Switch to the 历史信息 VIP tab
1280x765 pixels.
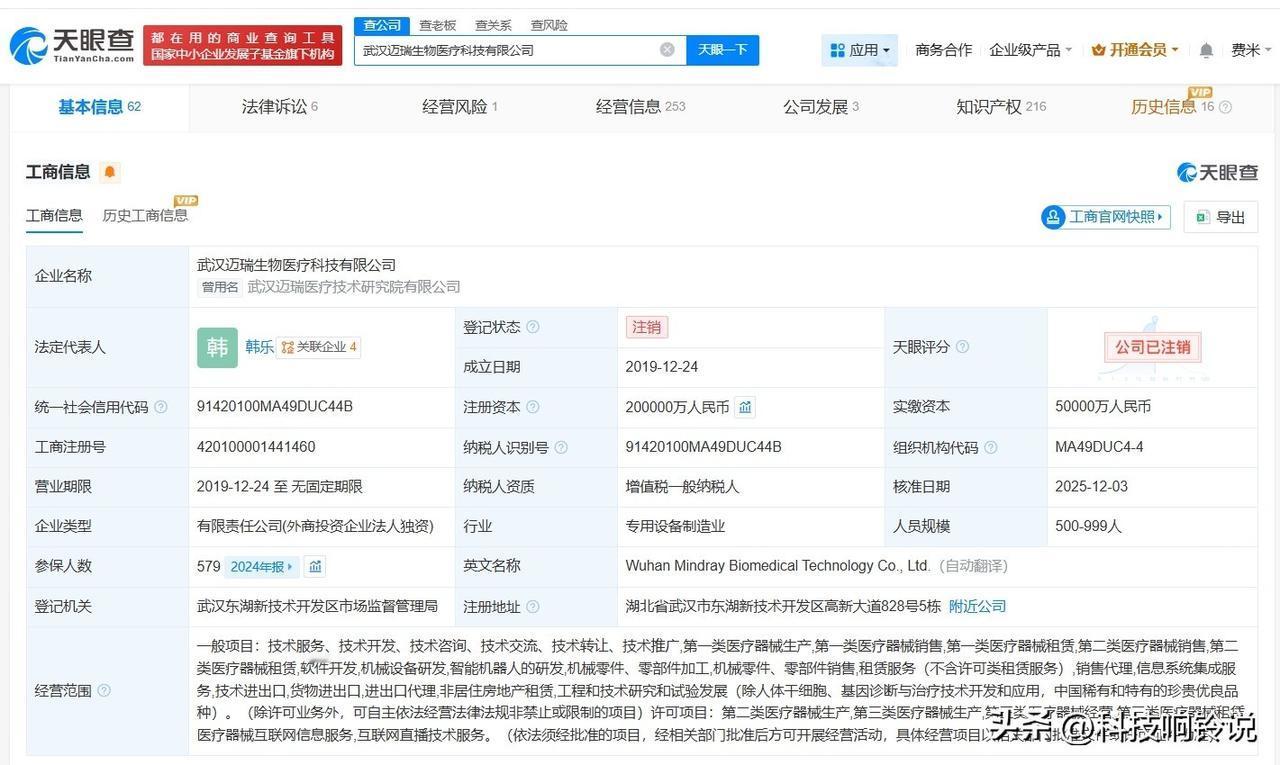[x=1172, y=107]
